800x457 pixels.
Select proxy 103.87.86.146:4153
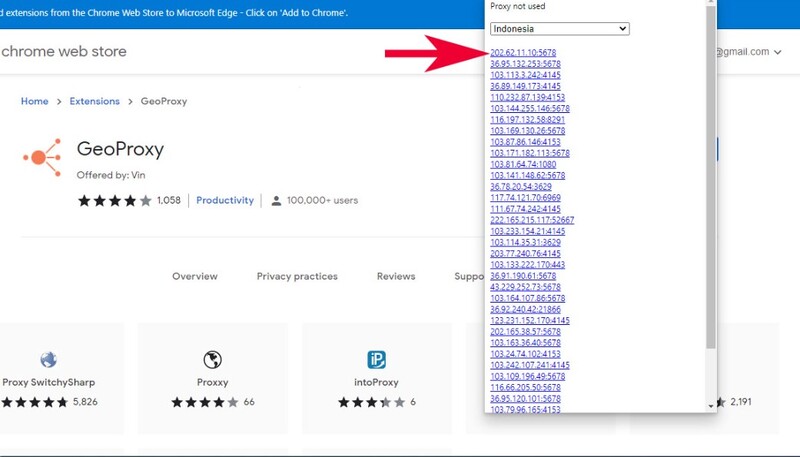point(525,142)
